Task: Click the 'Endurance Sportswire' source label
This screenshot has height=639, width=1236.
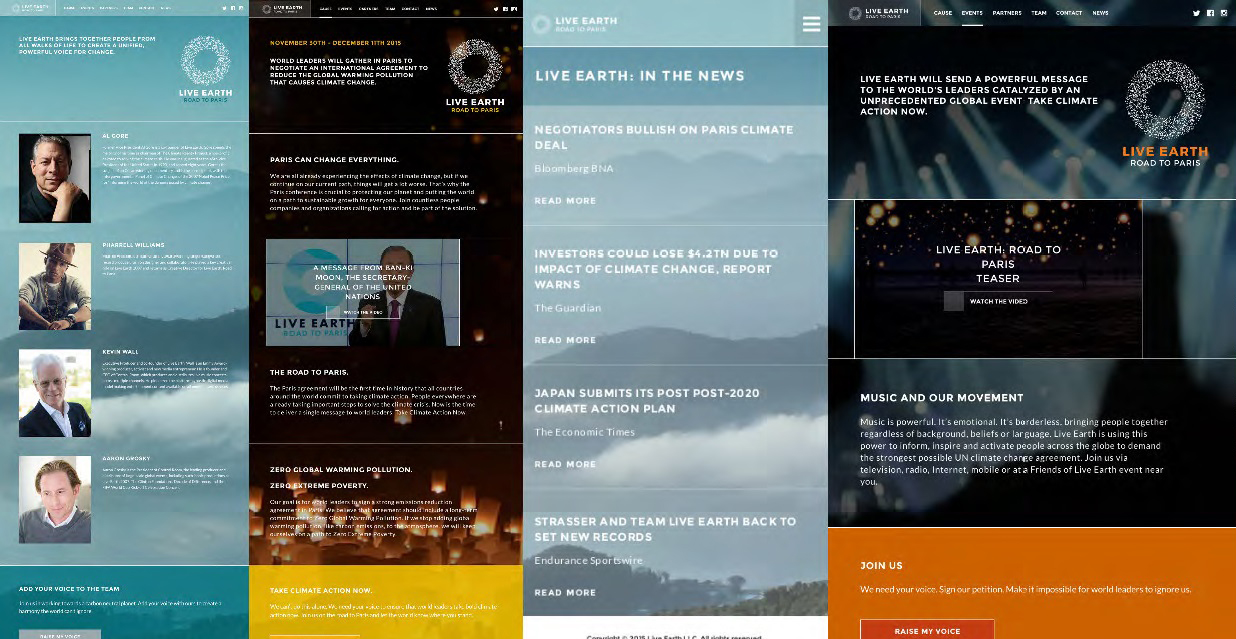Action: click(588, 561)
